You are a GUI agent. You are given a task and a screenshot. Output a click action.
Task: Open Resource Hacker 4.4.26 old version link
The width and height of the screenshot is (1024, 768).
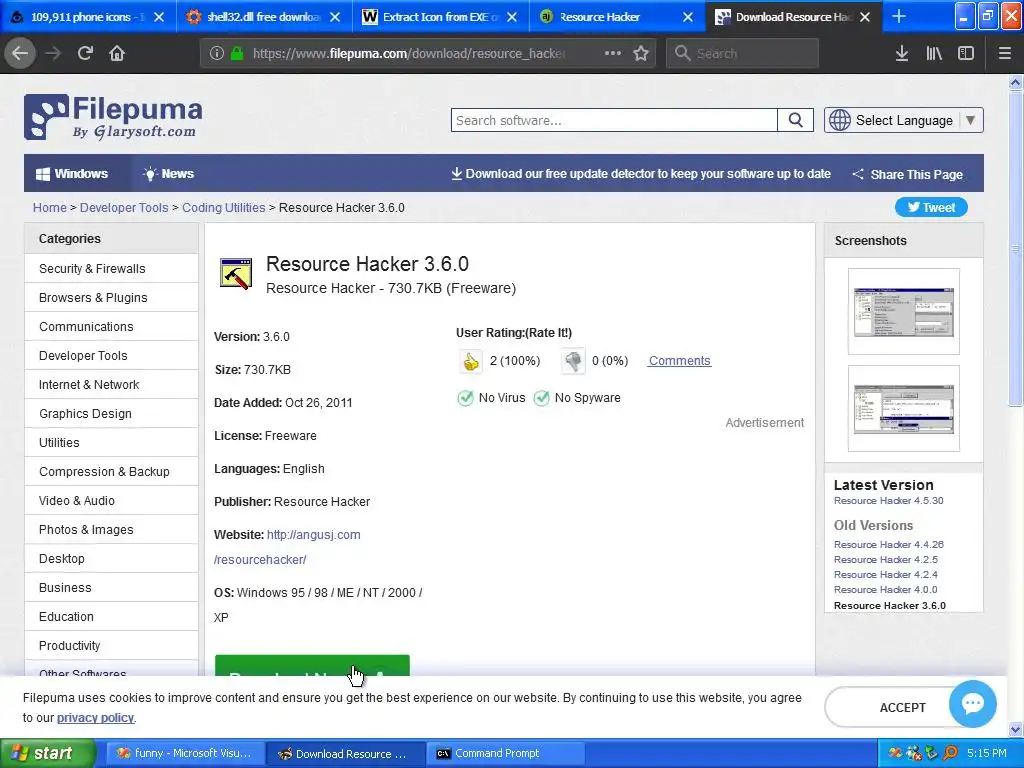pyautogui.click(x=888, y=545)
